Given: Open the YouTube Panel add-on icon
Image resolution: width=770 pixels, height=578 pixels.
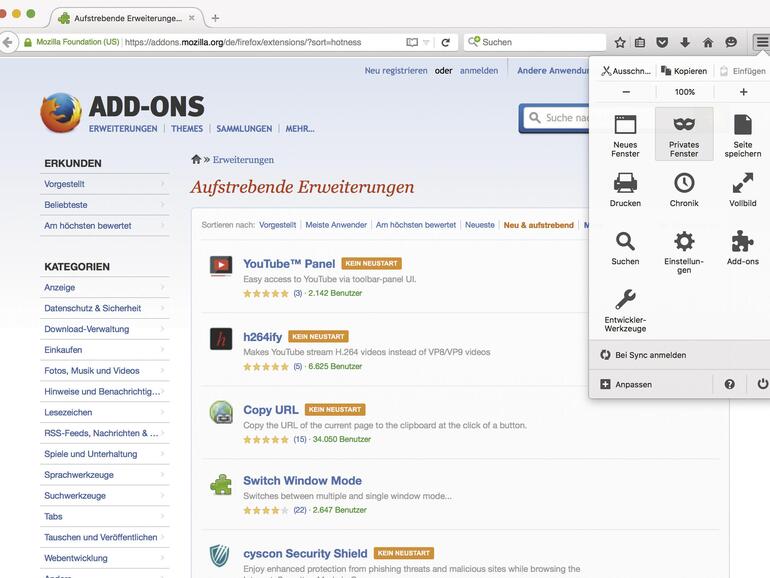Looking at the screenshot, I should point(221,266).
